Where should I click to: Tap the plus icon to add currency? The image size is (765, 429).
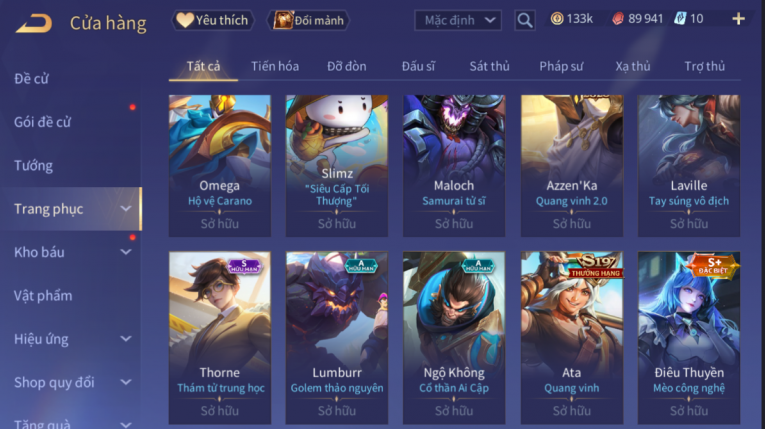click(739, 19)
